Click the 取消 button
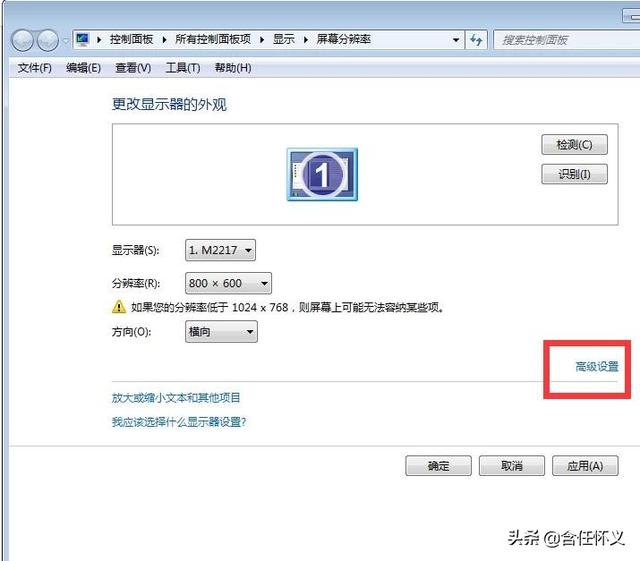The image size is (640, 561). [x=512, y=466]
